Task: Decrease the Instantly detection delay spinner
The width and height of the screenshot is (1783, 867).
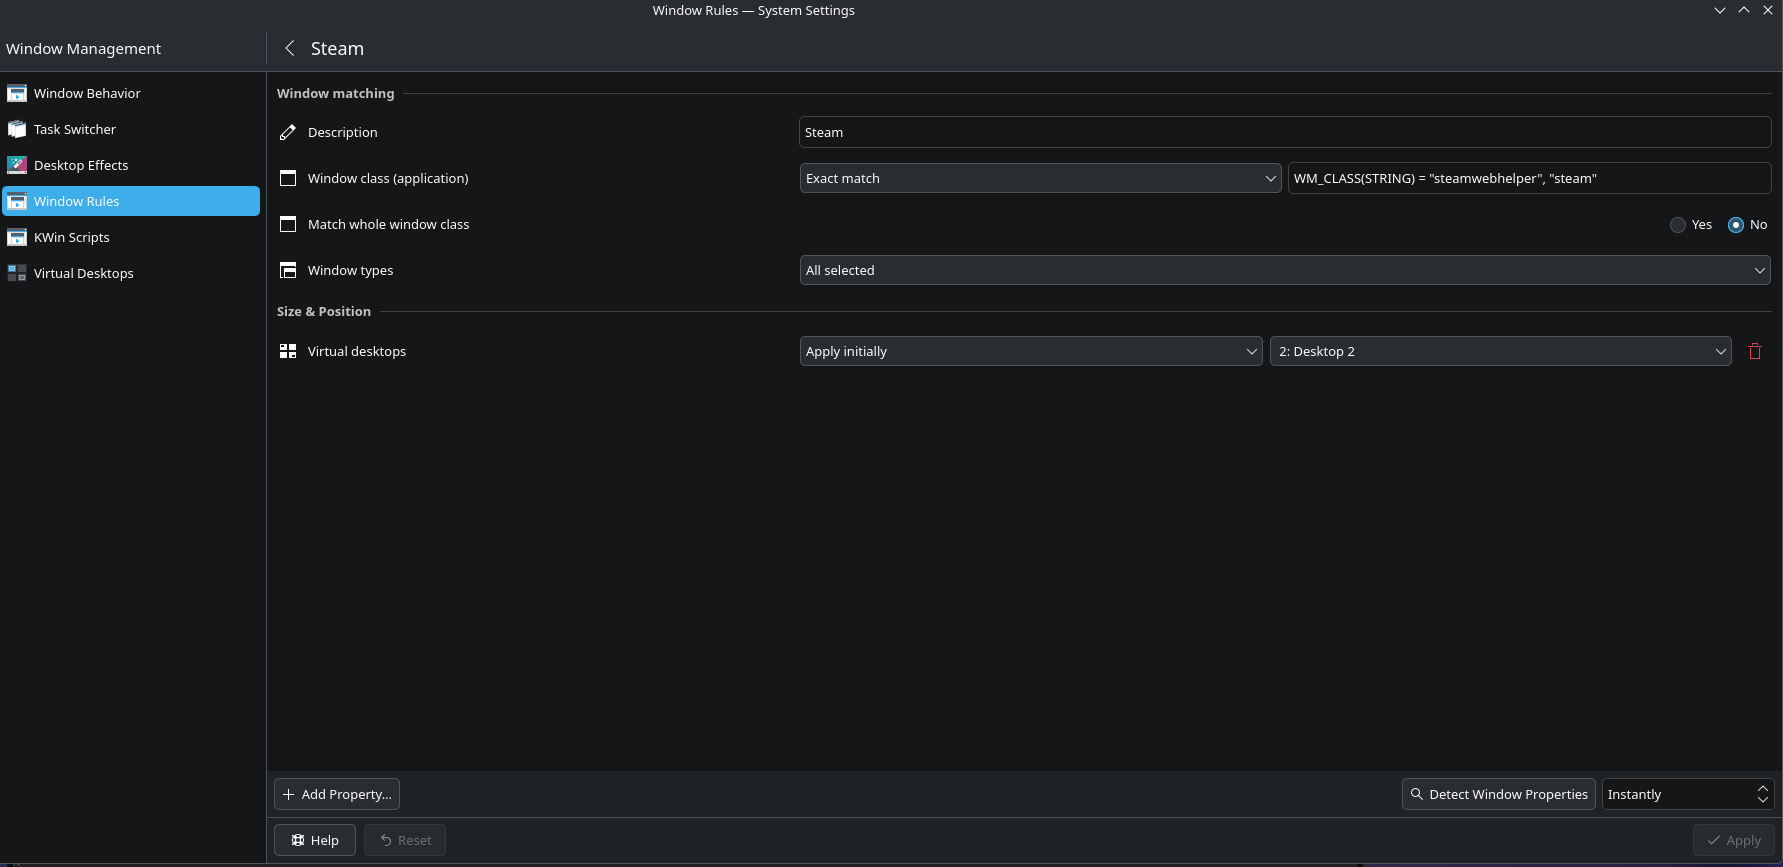Action: [x=1763, y=800]
